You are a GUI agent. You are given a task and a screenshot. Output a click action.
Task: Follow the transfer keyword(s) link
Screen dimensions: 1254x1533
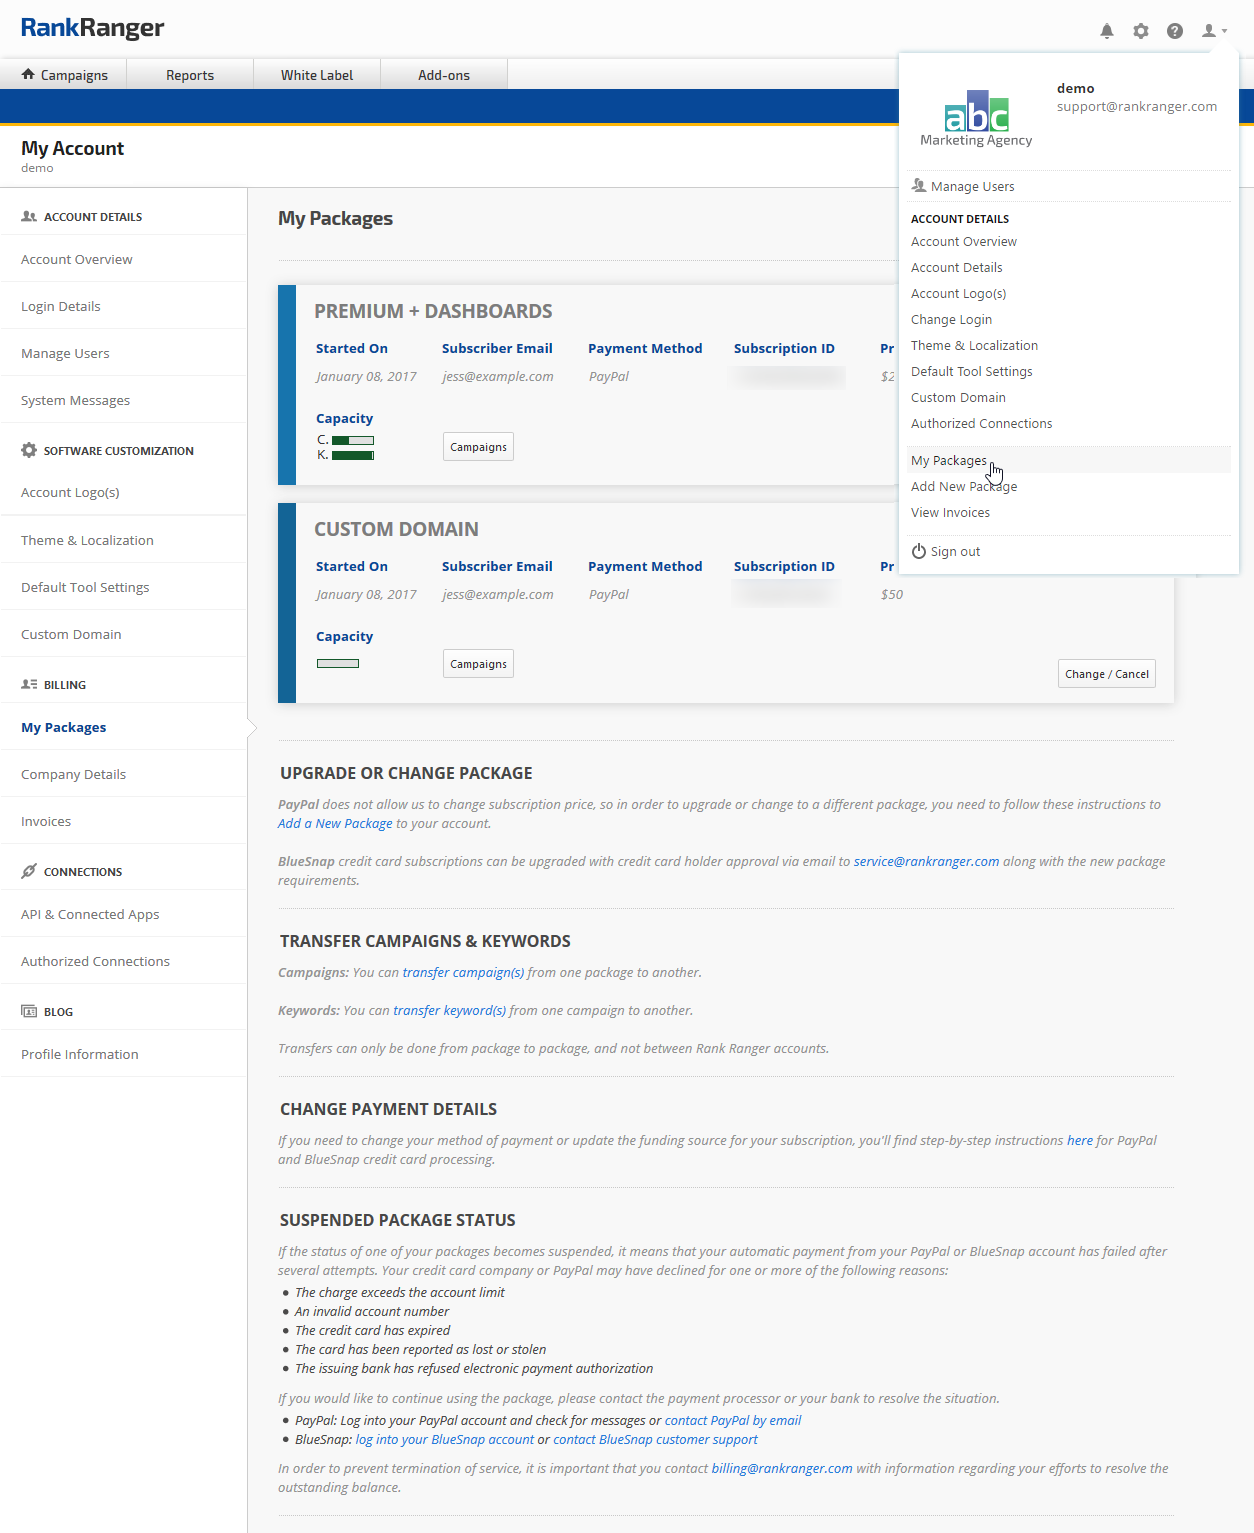(x=449, y=1011)
